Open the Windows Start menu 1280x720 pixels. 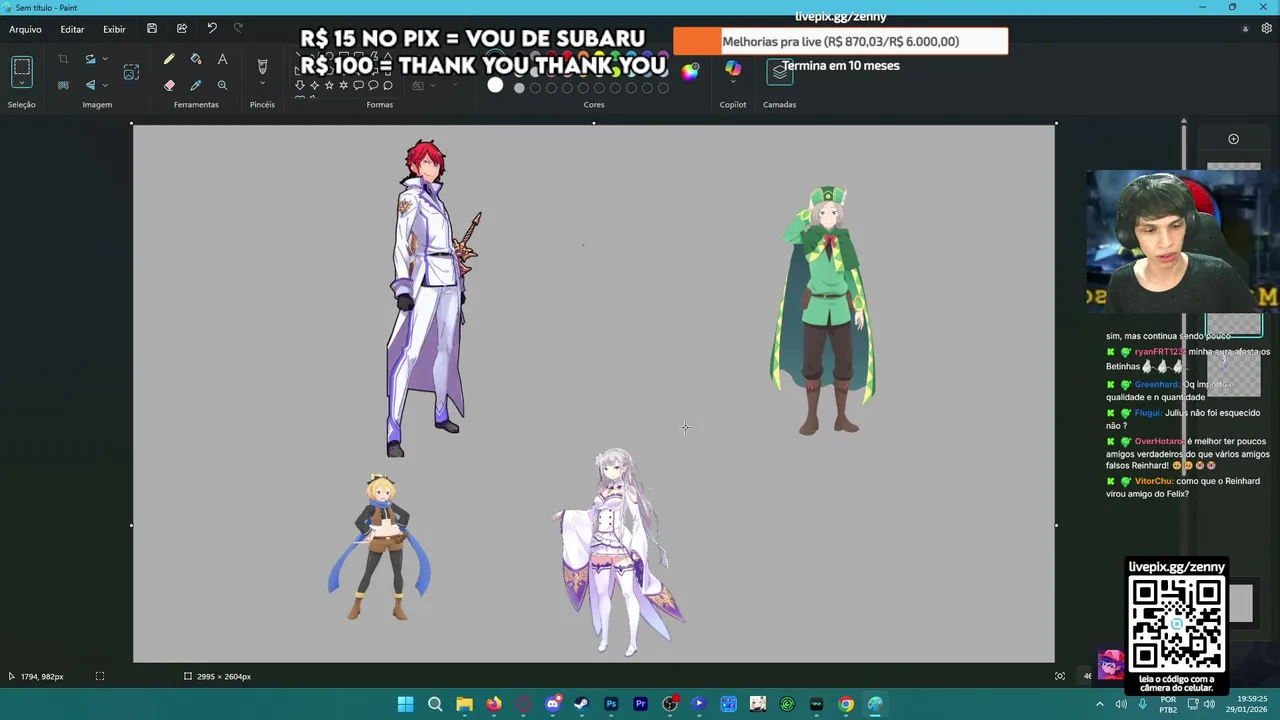click(405, 704)
